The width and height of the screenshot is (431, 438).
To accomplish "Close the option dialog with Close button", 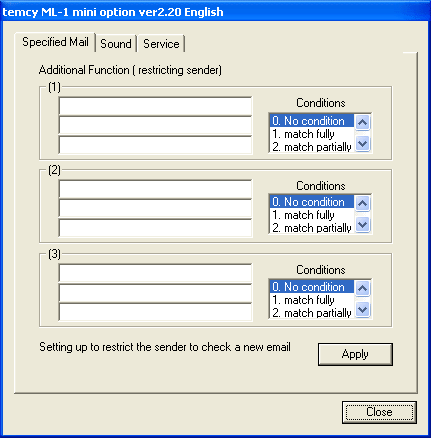I will point(379,412).
